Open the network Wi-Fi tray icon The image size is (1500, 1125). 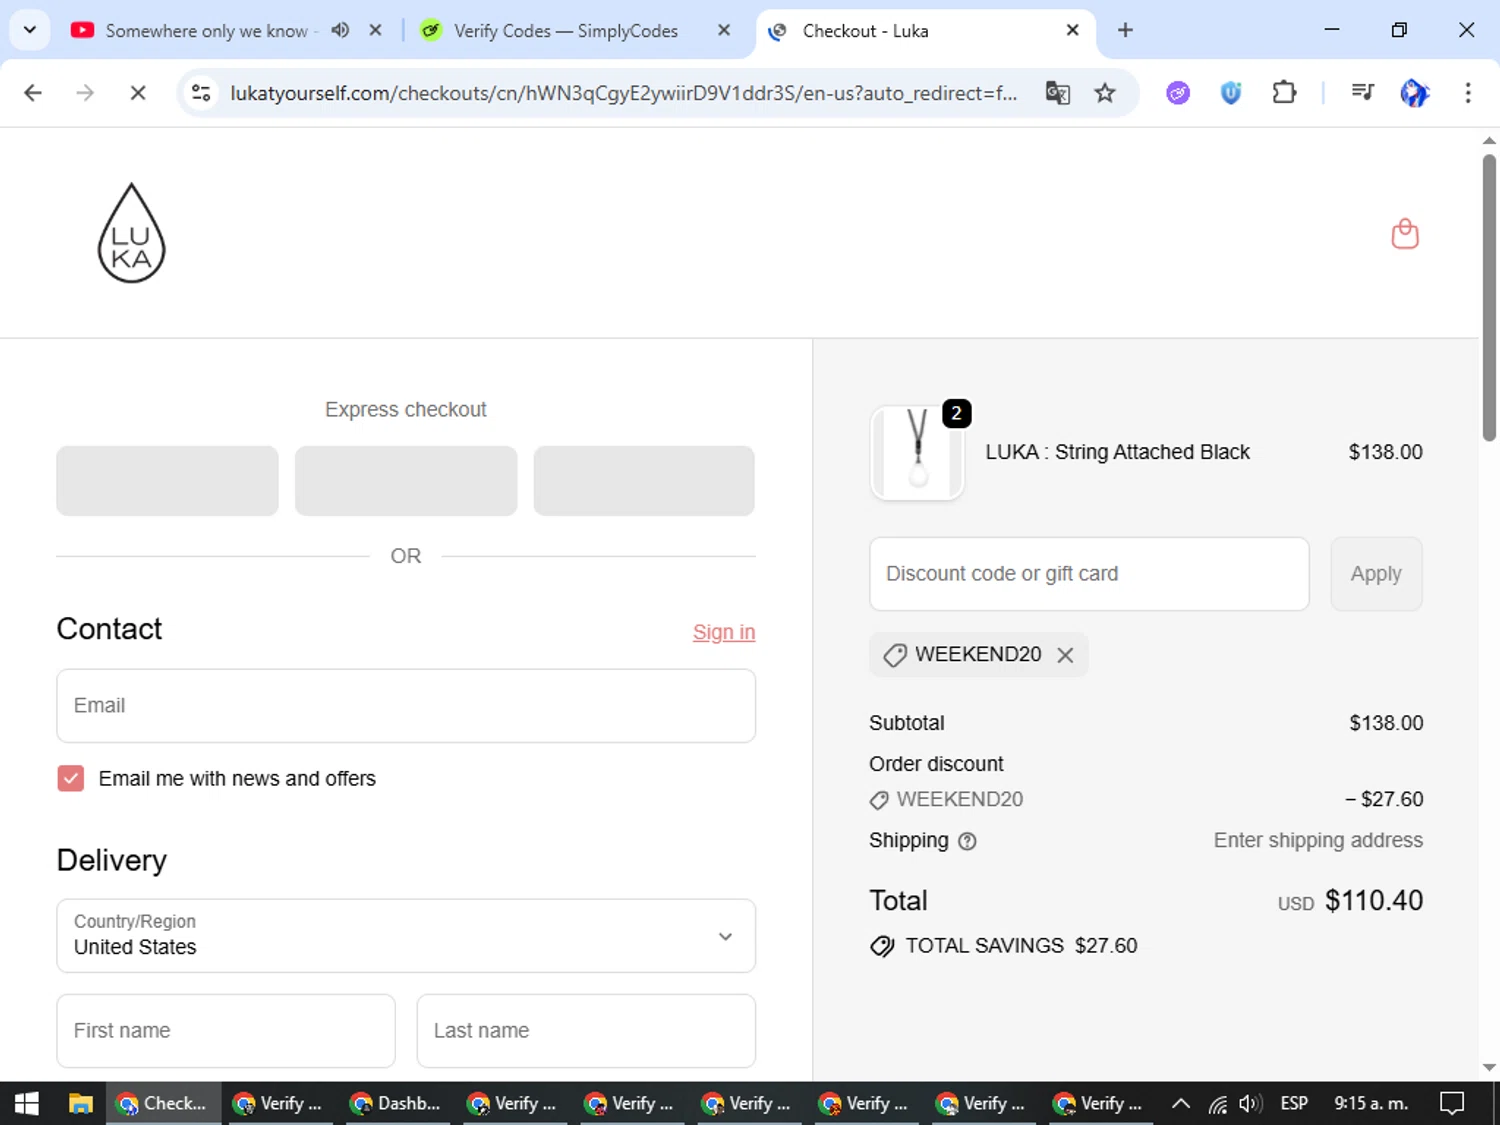pos(1217,1104)
